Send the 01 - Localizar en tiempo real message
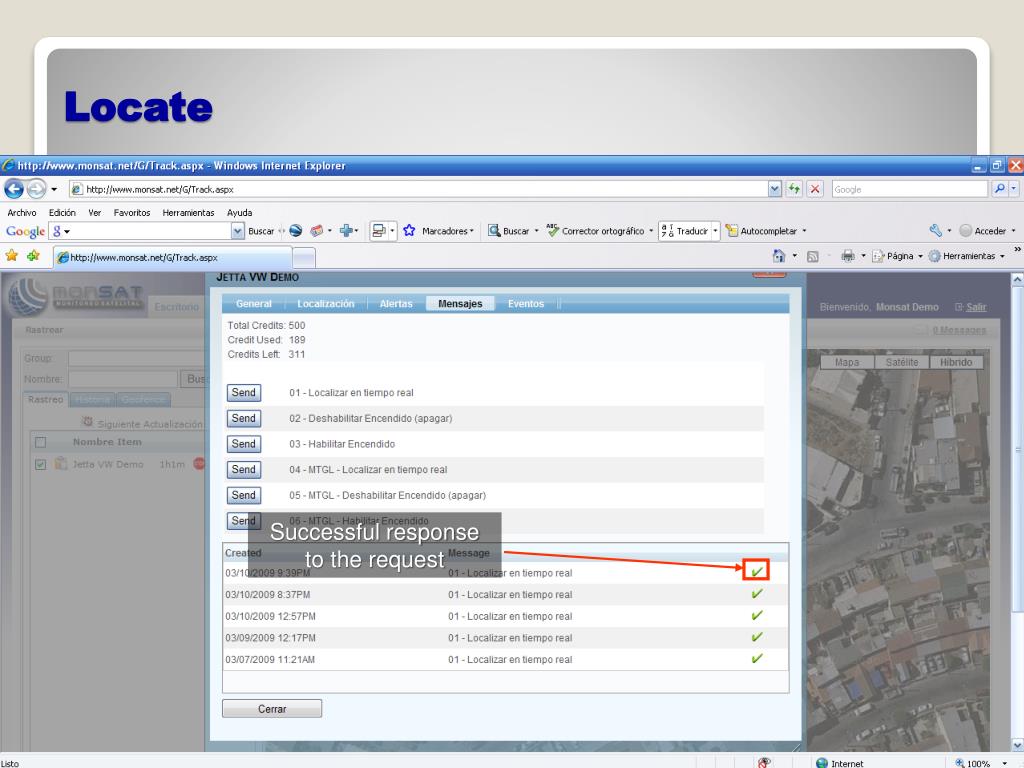 coord(244,392)
